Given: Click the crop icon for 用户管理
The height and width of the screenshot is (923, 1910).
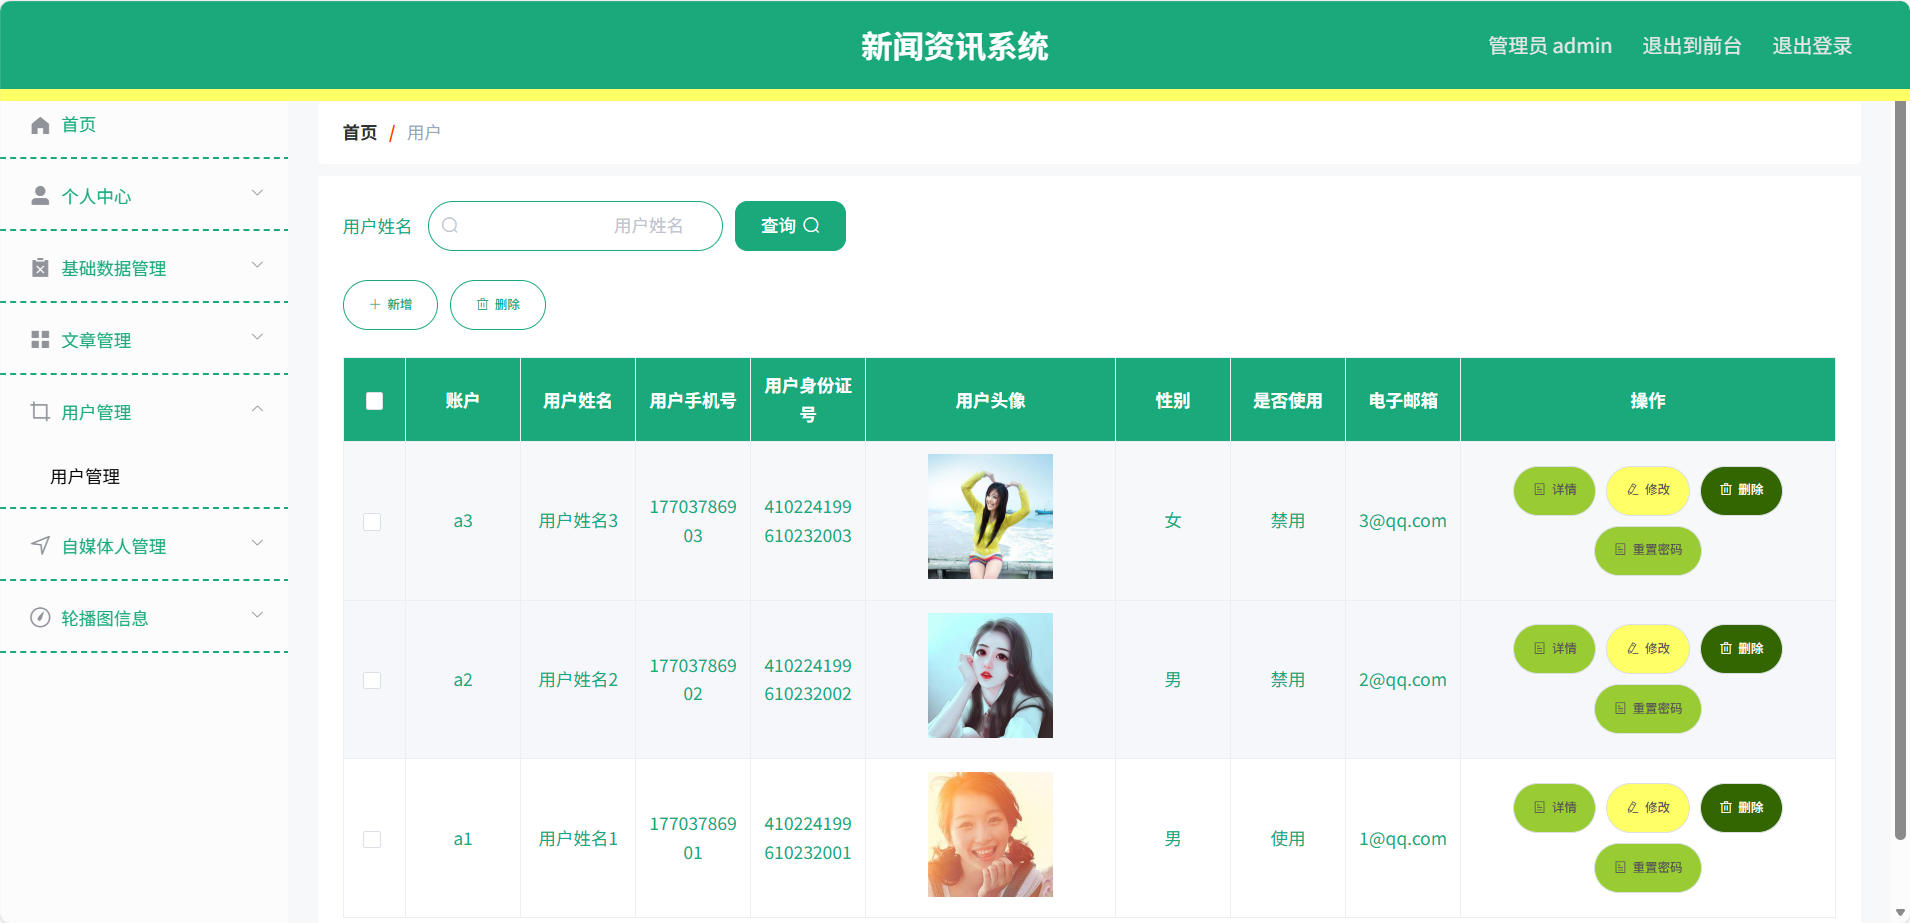Looking at the screenshot, I should [x=40, y=412].
